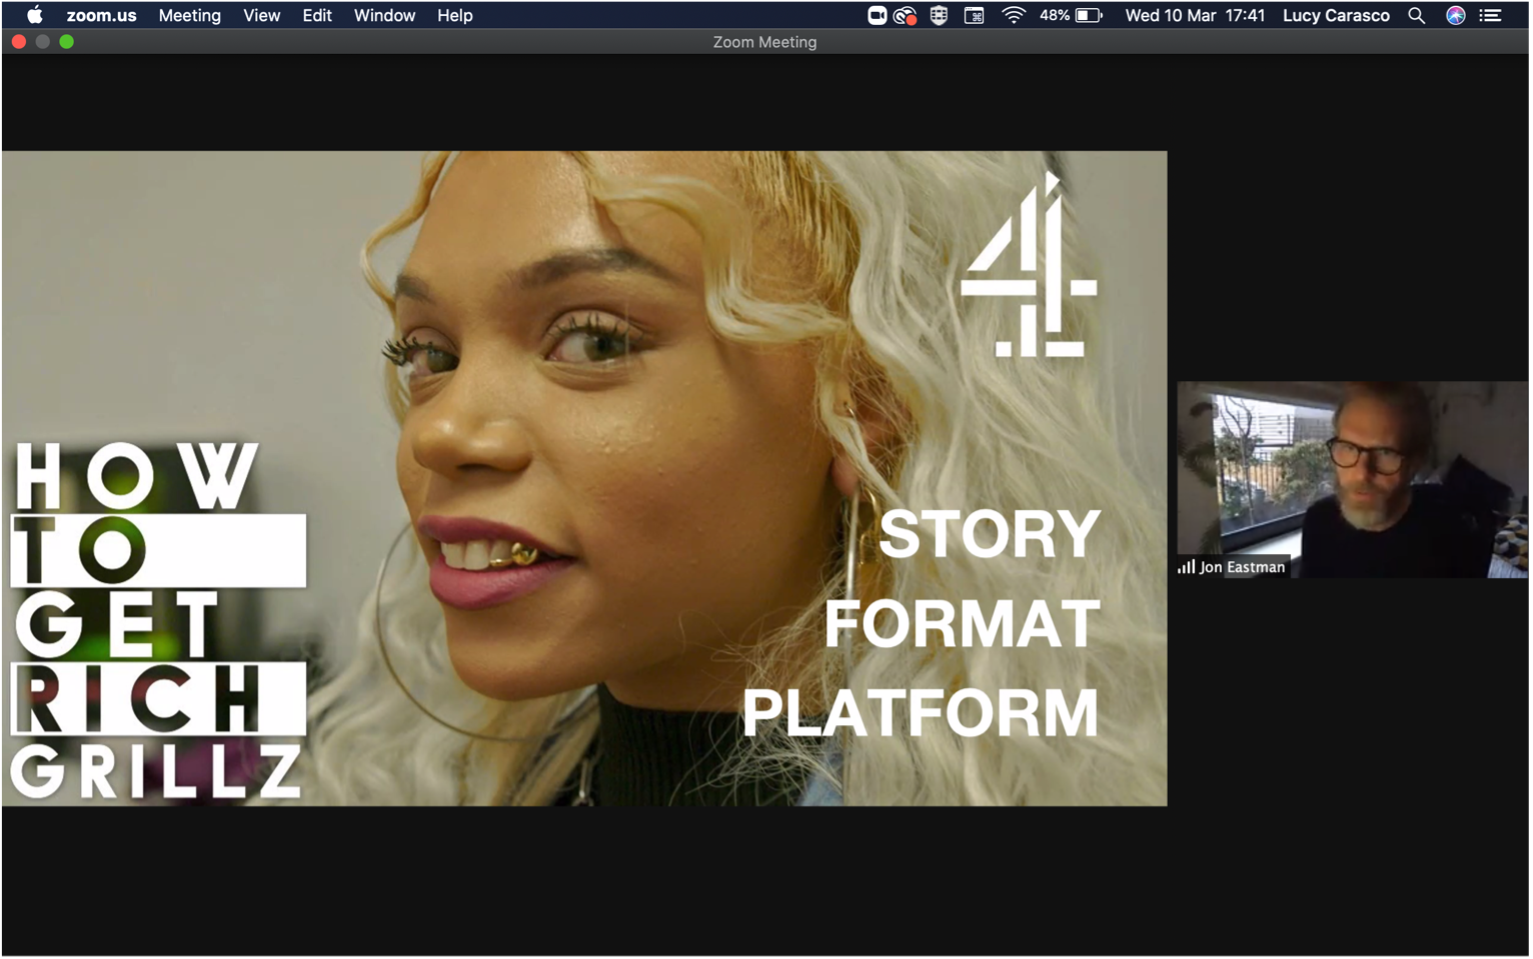Click the shared screen presentation slide
The height and width of the screenshot is (959, 1533).
point(584,478)
